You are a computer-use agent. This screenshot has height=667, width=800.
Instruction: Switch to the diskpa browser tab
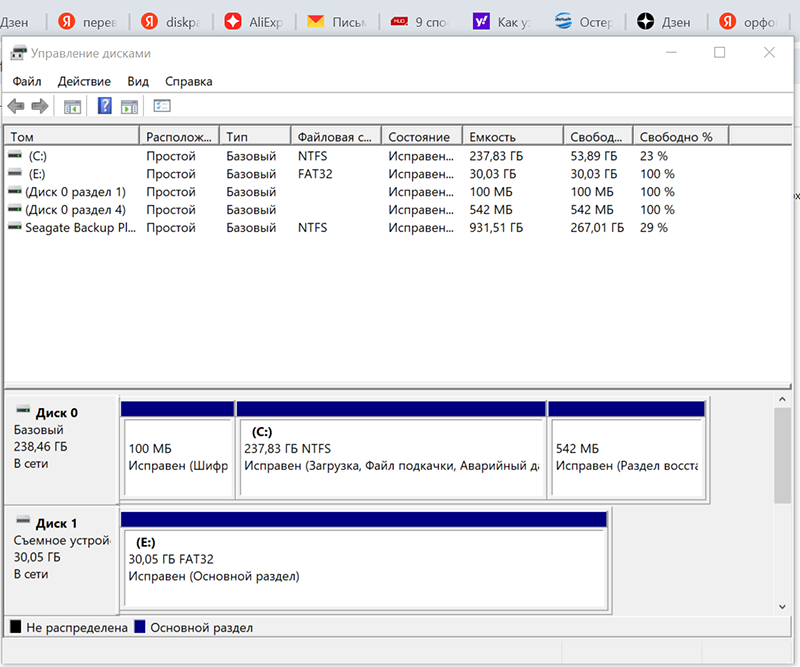click(x=170, y=22)
